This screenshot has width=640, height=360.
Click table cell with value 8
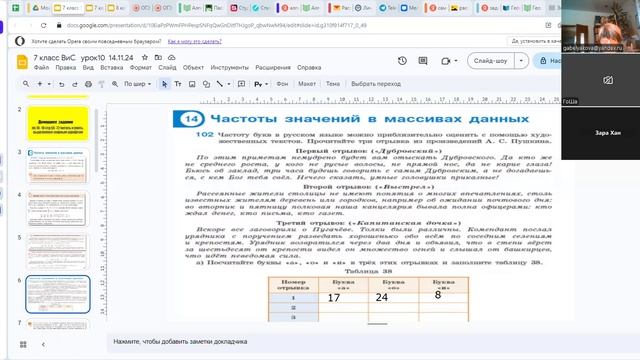444,297
